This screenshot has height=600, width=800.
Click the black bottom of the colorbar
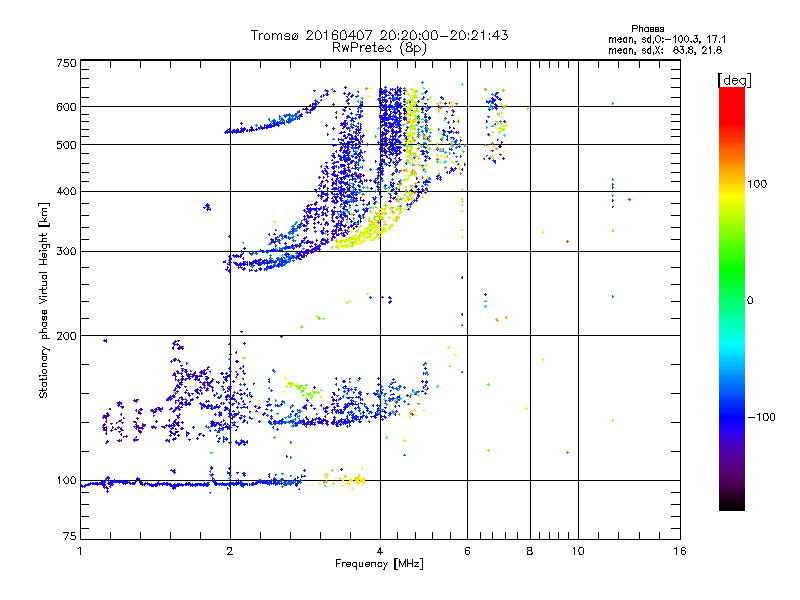click(732, 503)
